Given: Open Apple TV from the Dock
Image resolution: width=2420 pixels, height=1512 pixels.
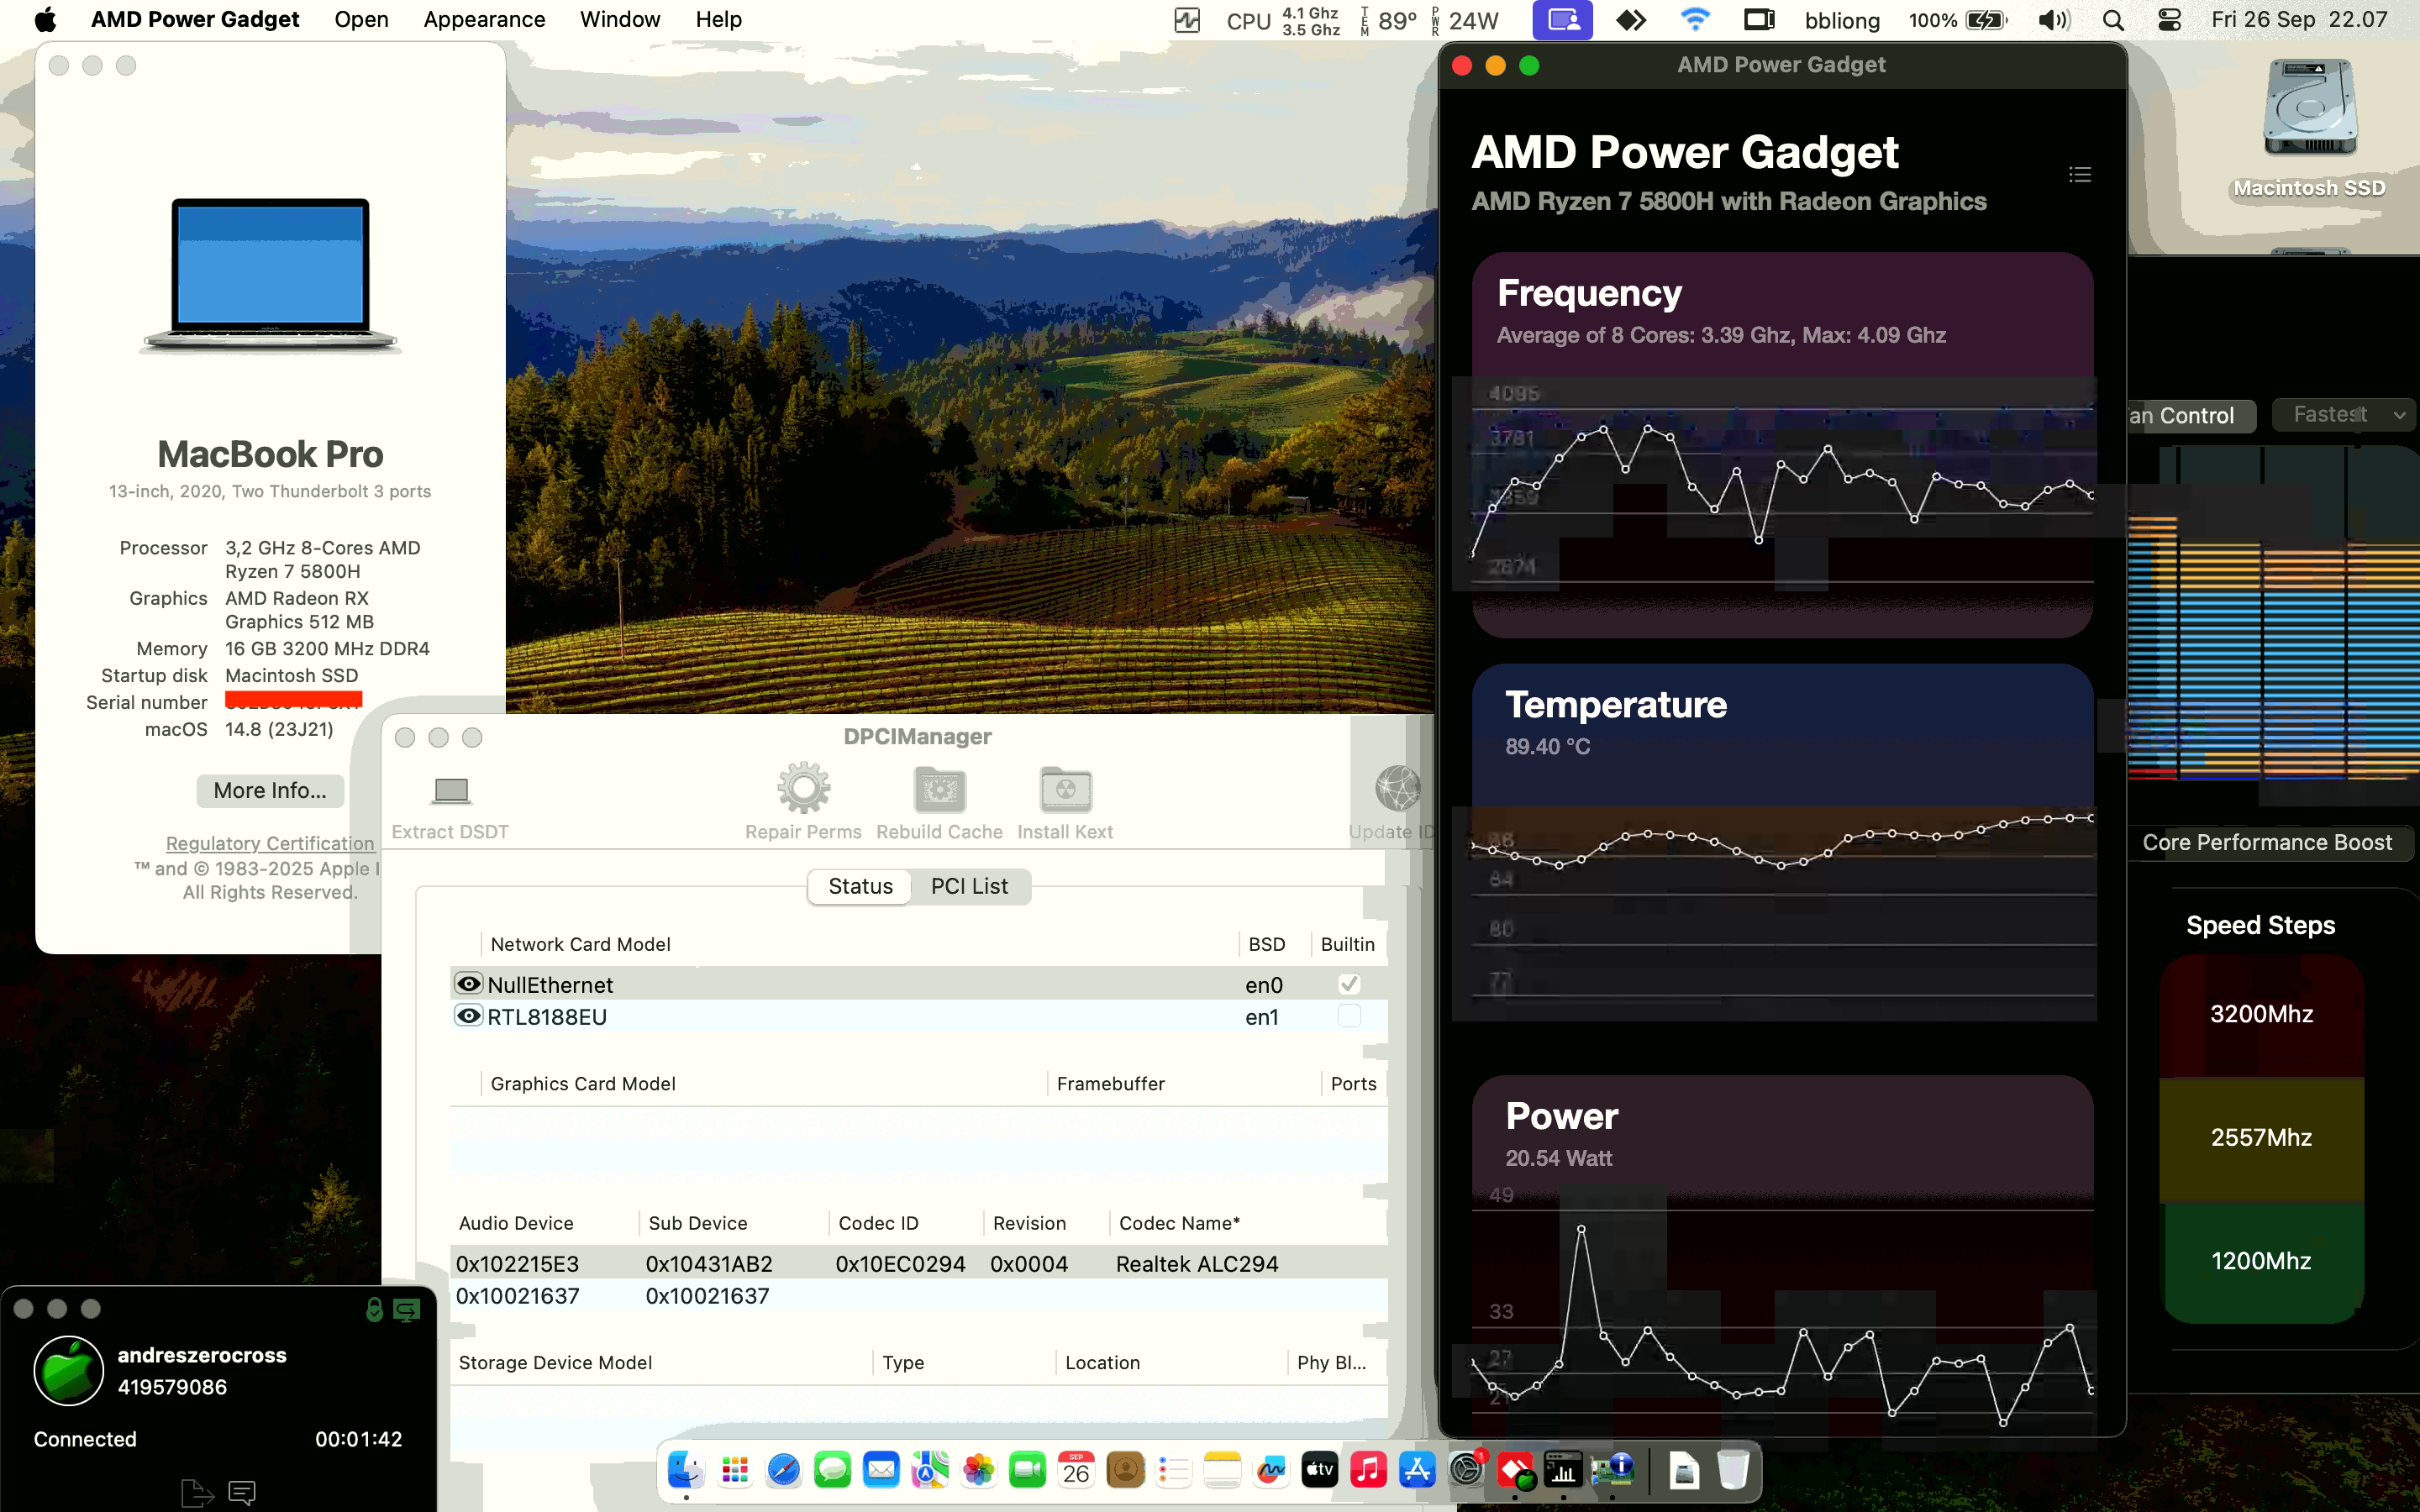Looking at the screenshot, I should coord(1320,1470).
